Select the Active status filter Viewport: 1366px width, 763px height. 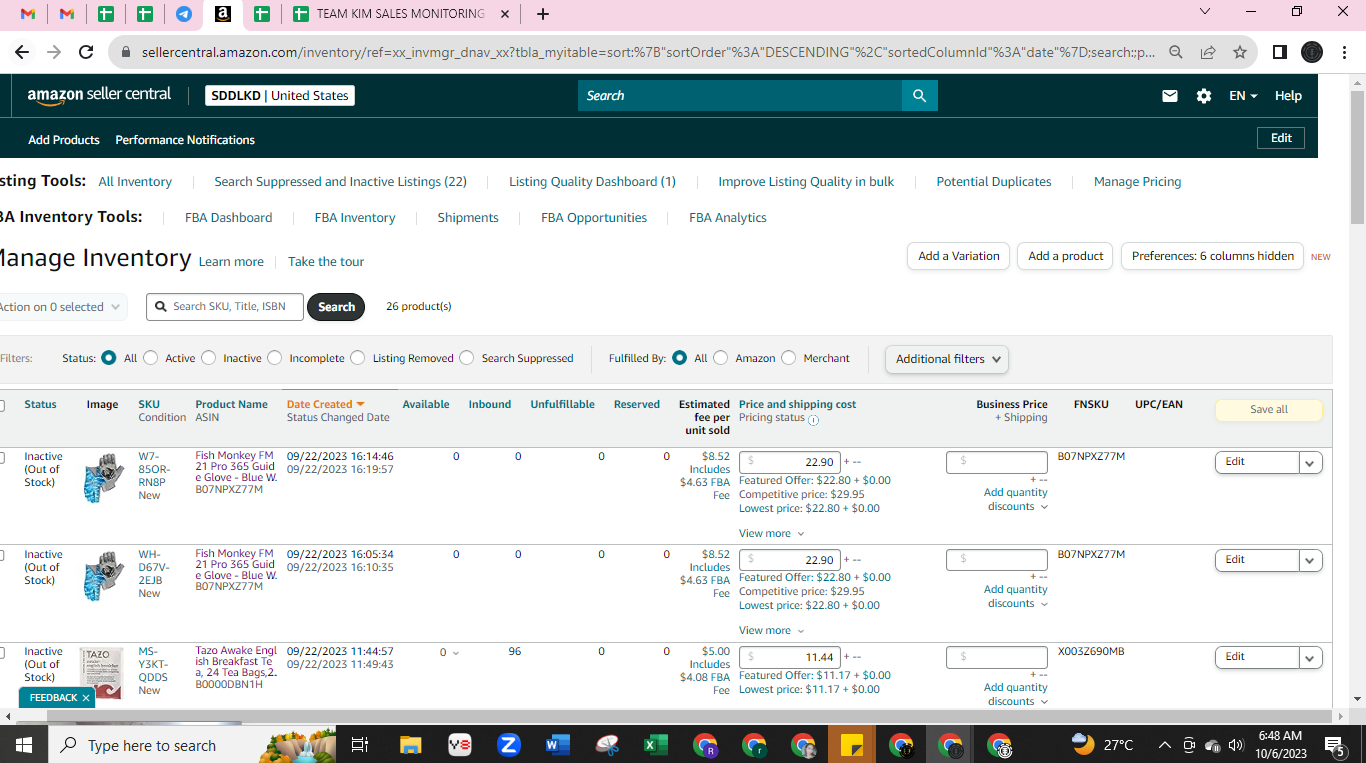click(151, 358)
